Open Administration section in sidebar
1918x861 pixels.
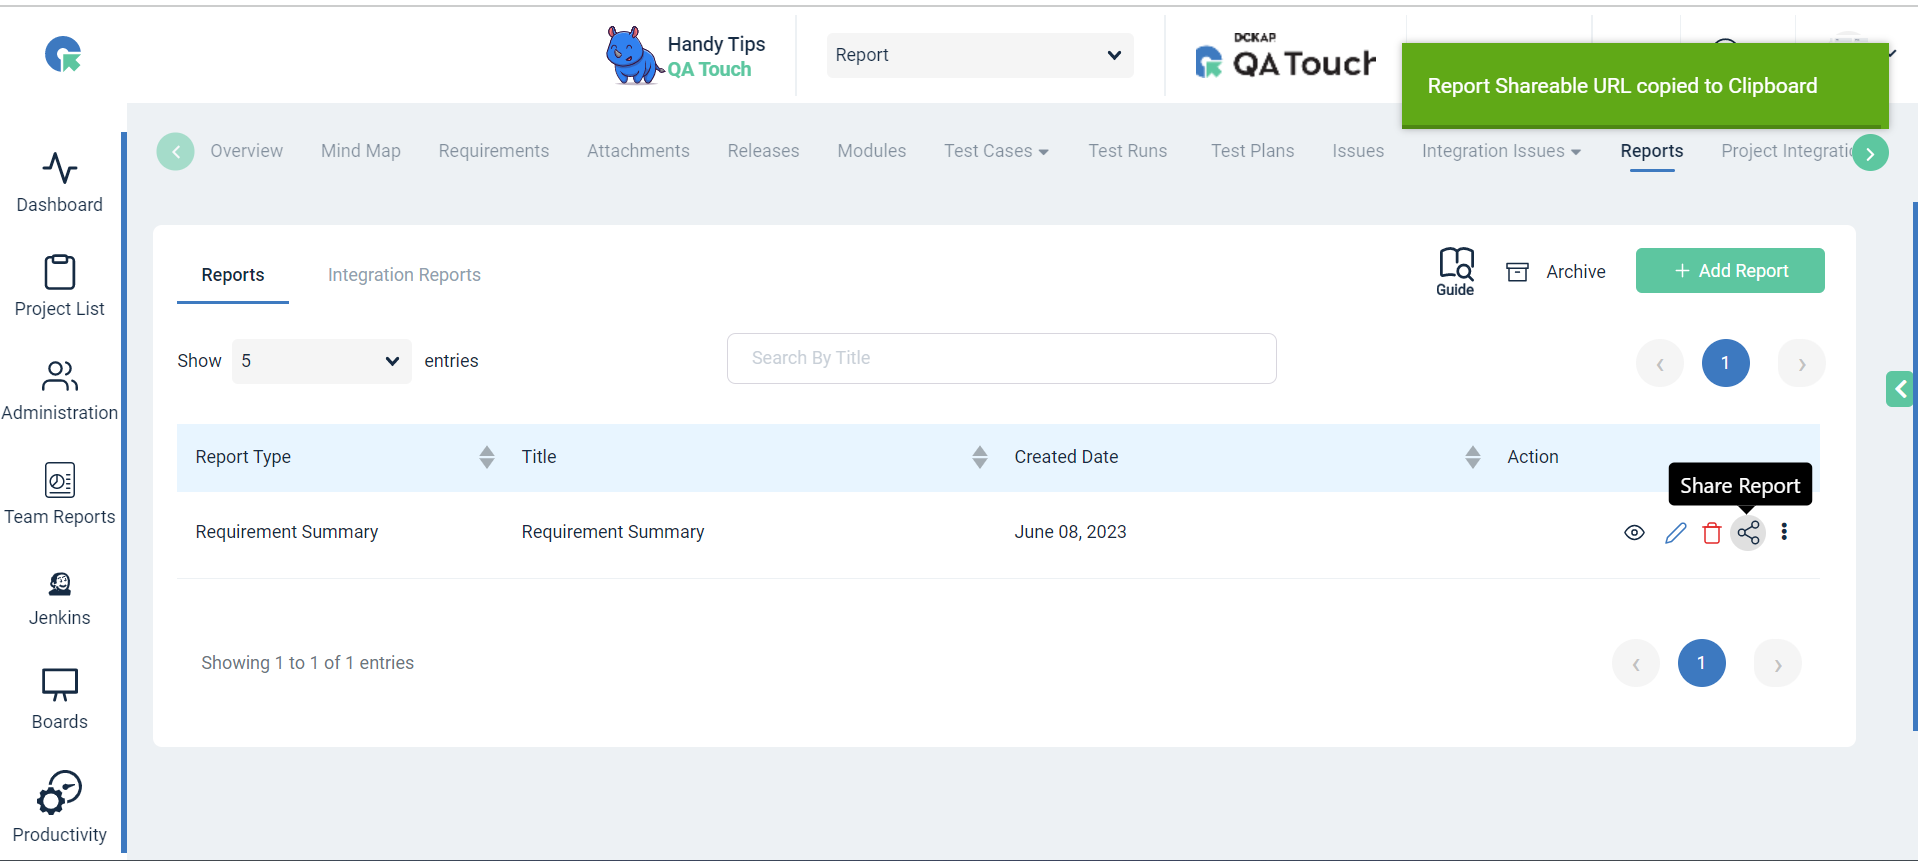60,390
